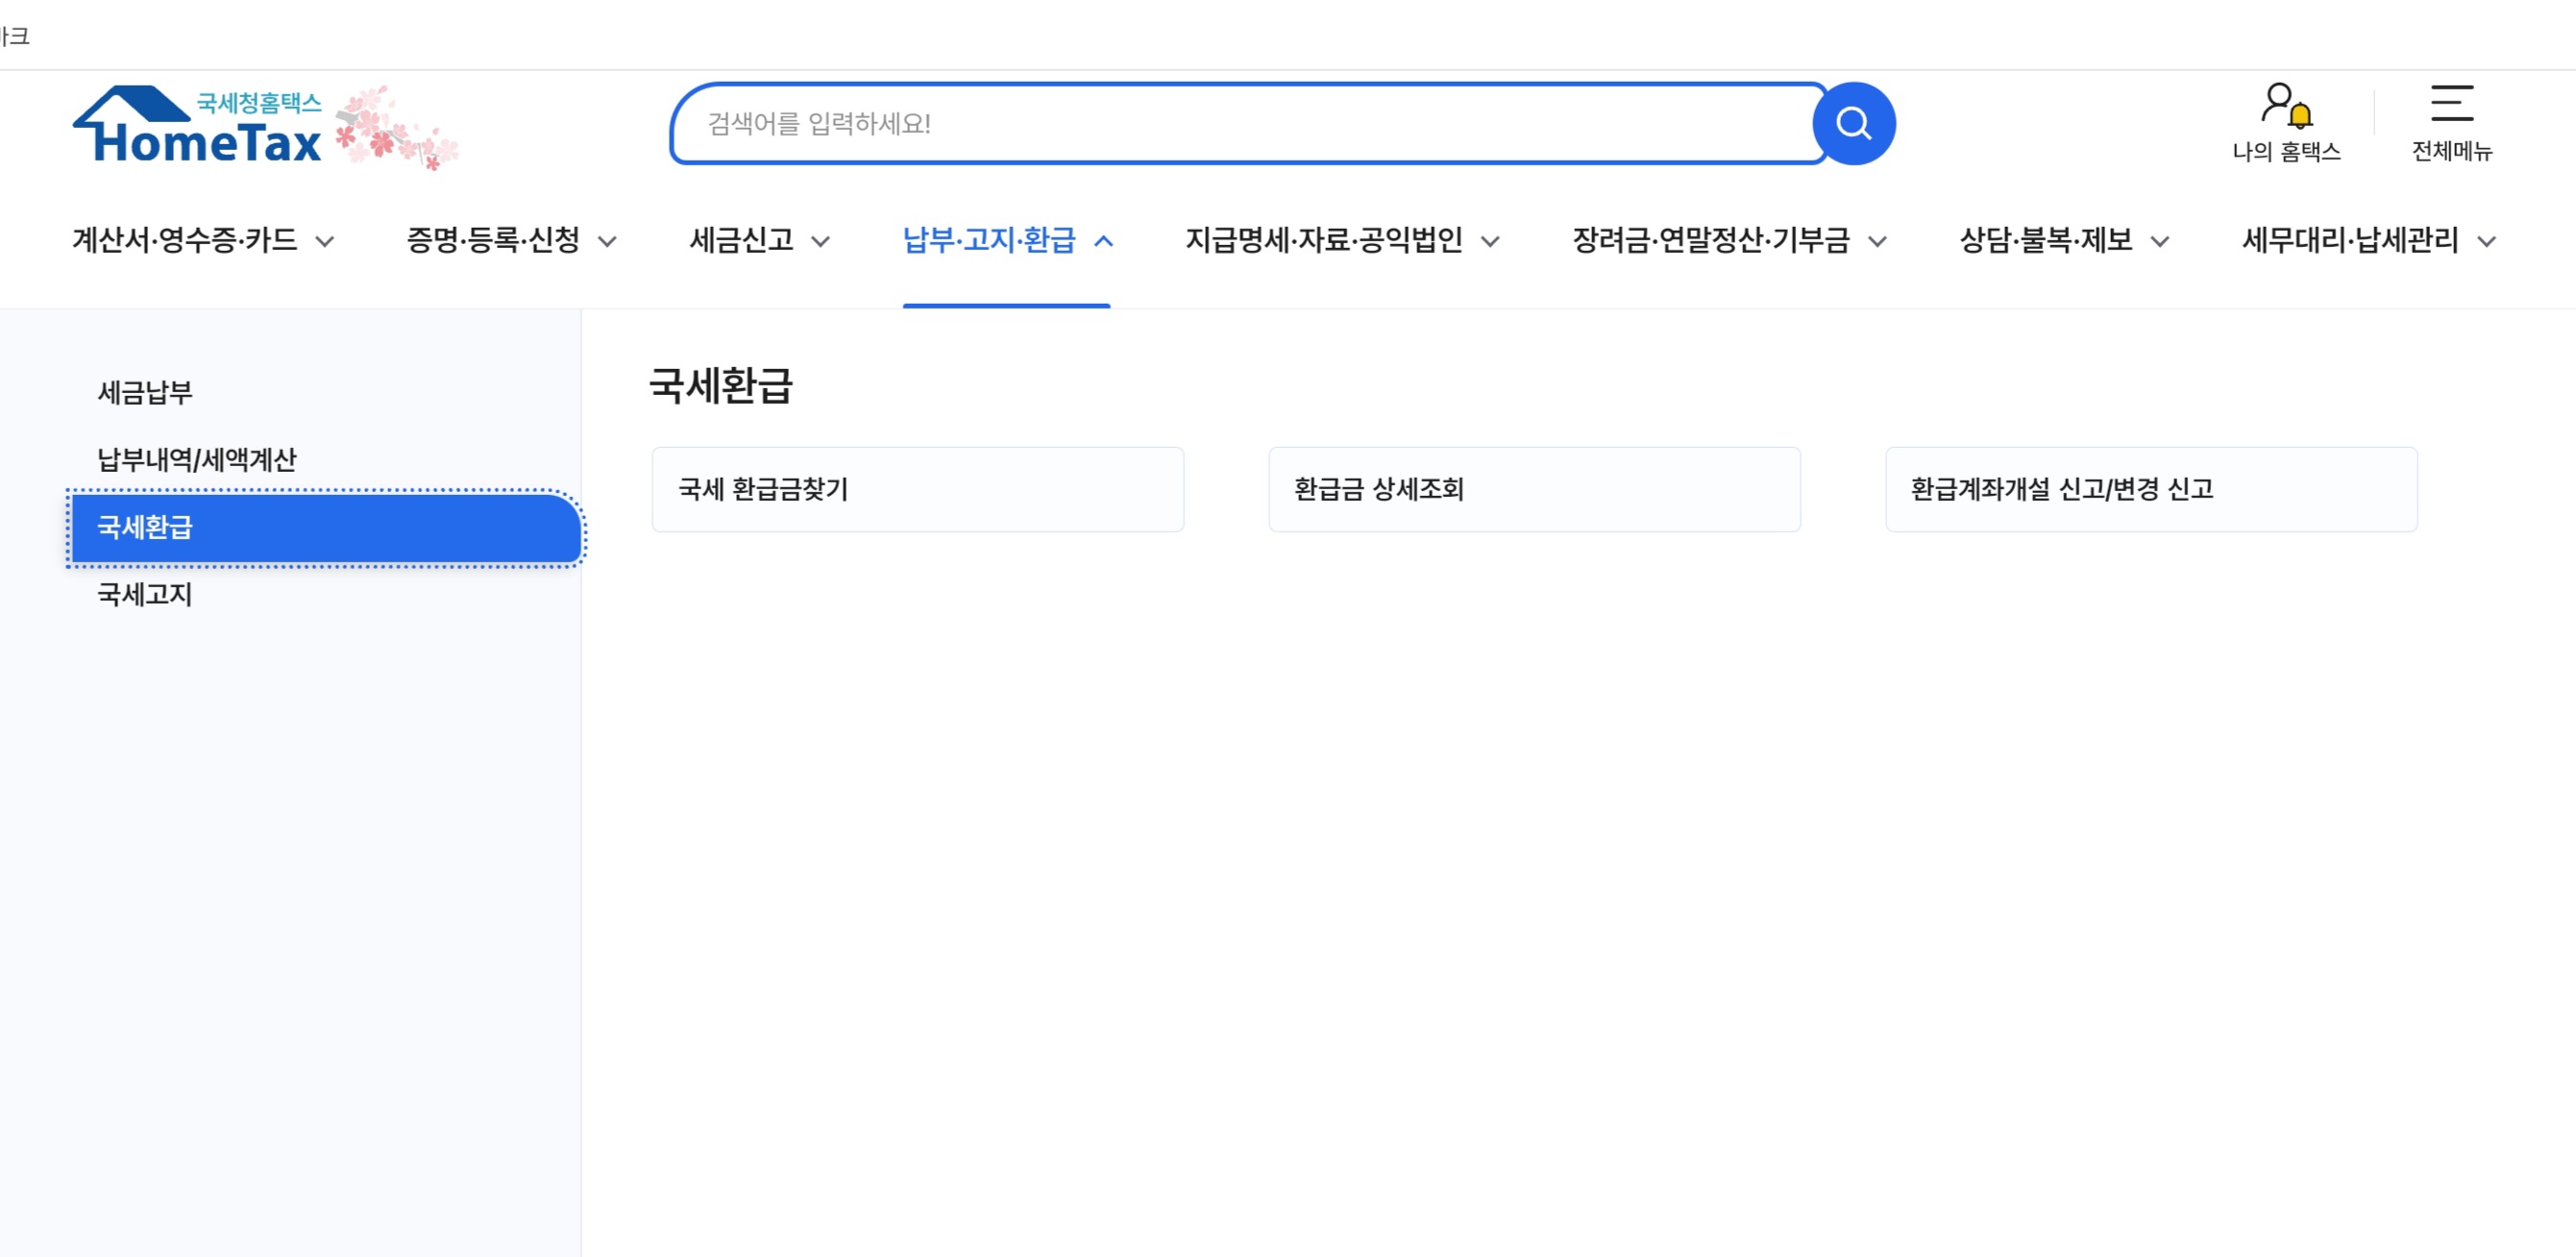Viewport: 2576px width, 1257px height.
Task: Collapse the 납부·고지·환급 menu
Action: click(1007, 241)
